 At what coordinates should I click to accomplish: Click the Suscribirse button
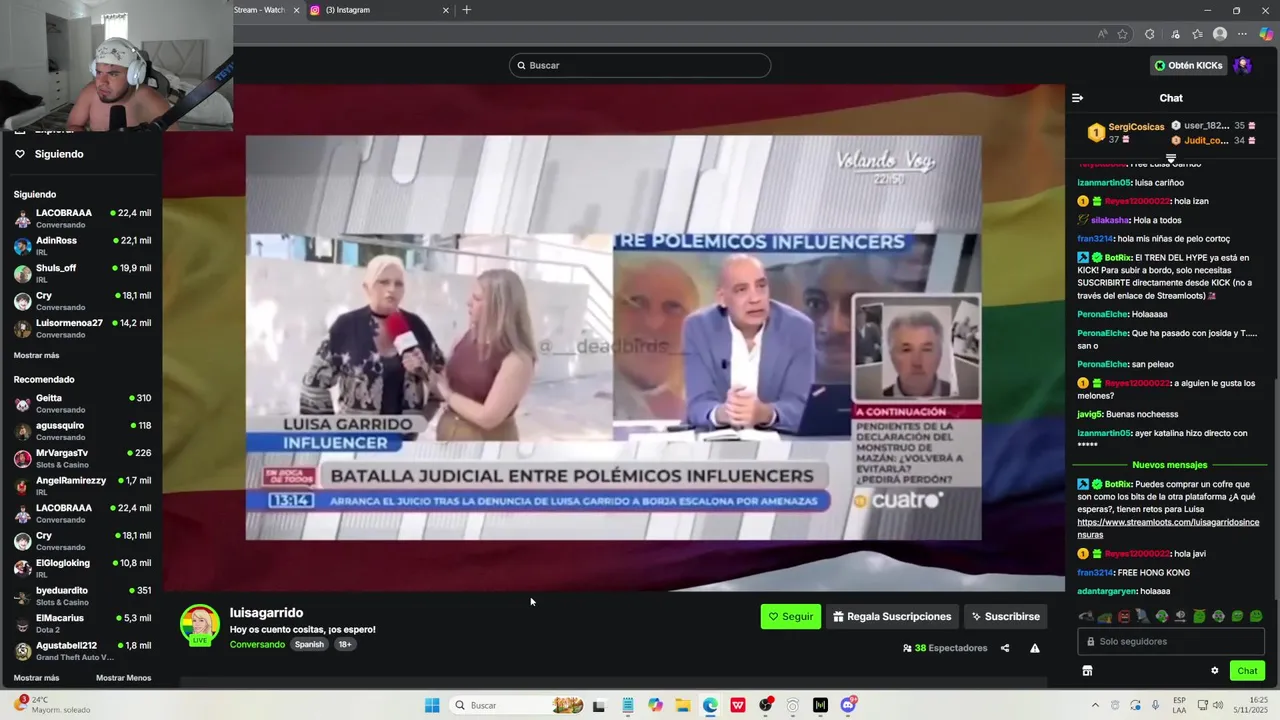[1005, 616]
